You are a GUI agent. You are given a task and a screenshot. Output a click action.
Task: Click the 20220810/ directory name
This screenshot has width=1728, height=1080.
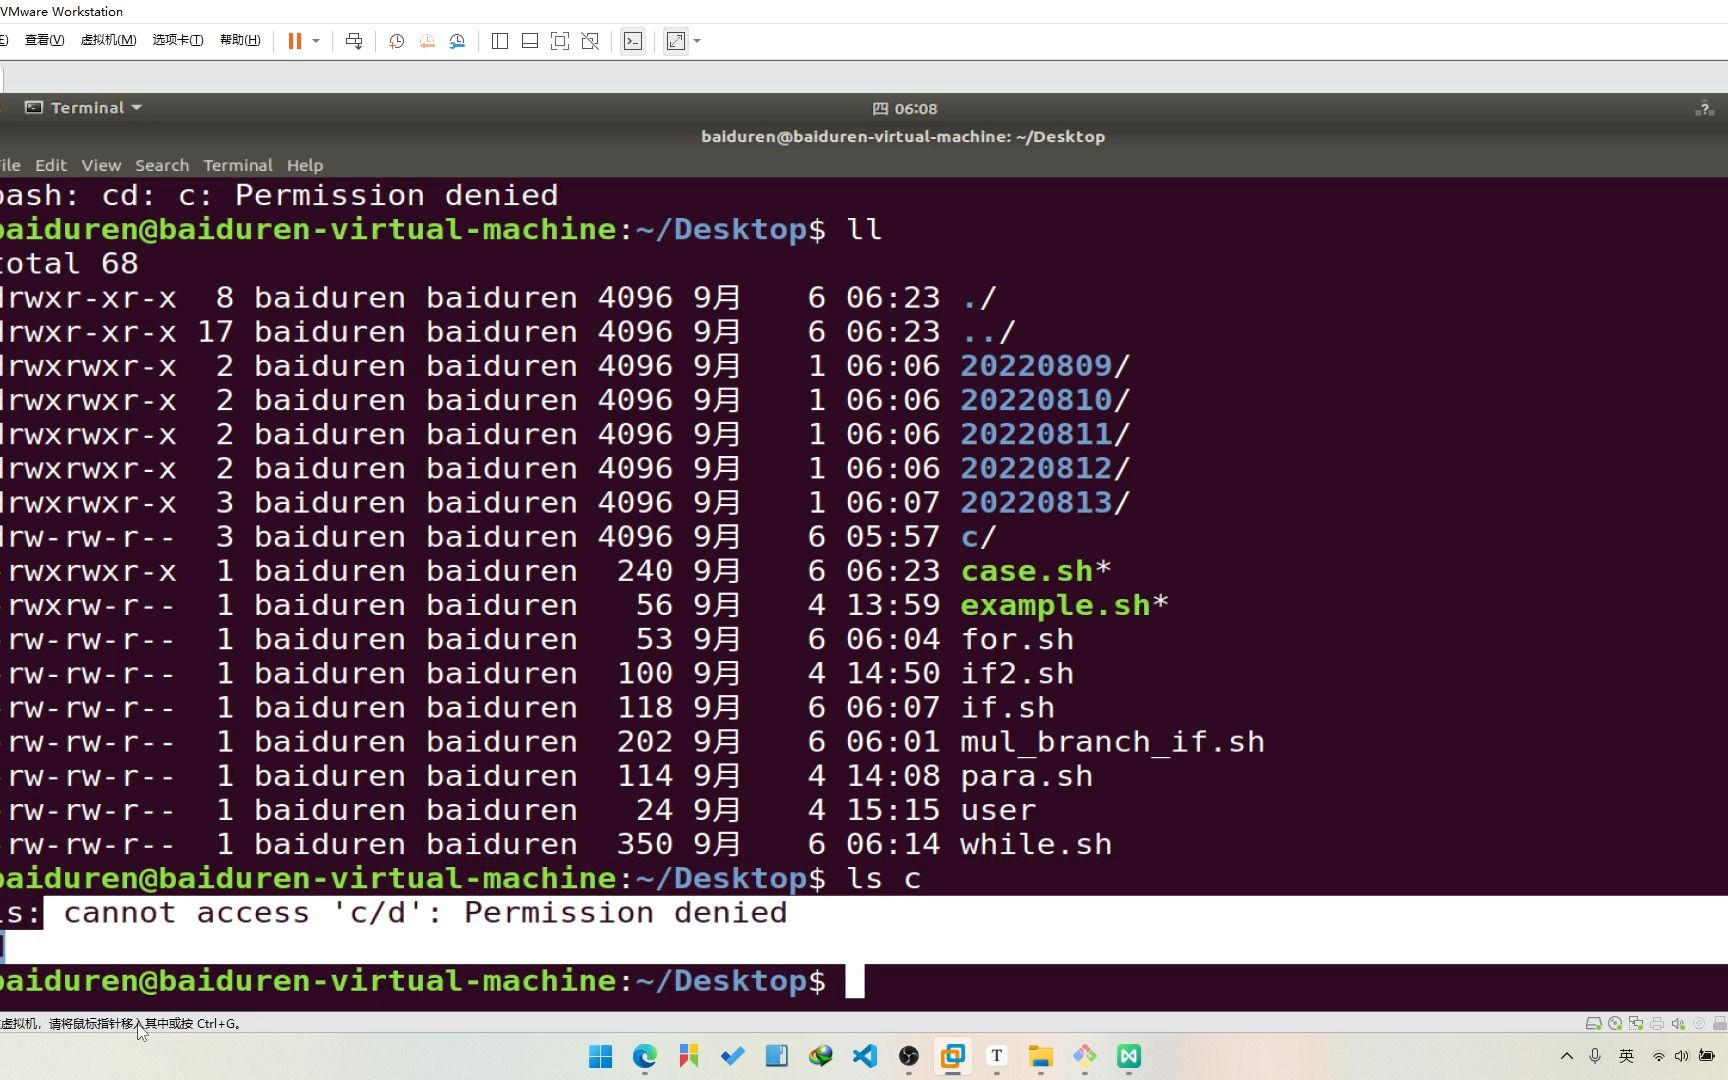pos(1045,400)
